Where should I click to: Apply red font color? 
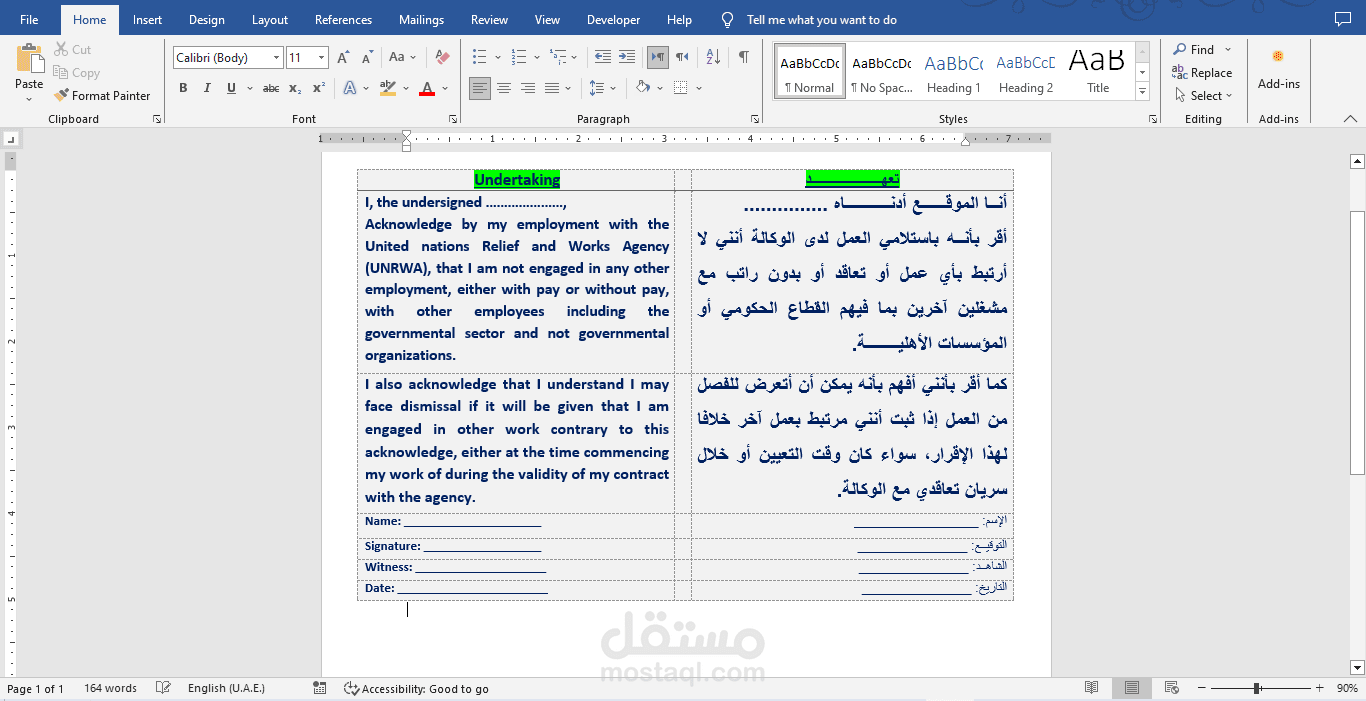click(427, 88)
